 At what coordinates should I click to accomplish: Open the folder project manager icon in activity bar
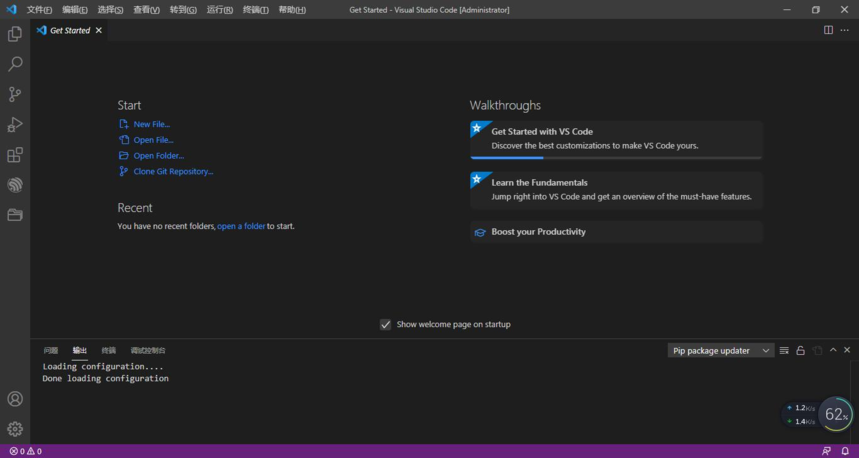(x=15, y=215)
